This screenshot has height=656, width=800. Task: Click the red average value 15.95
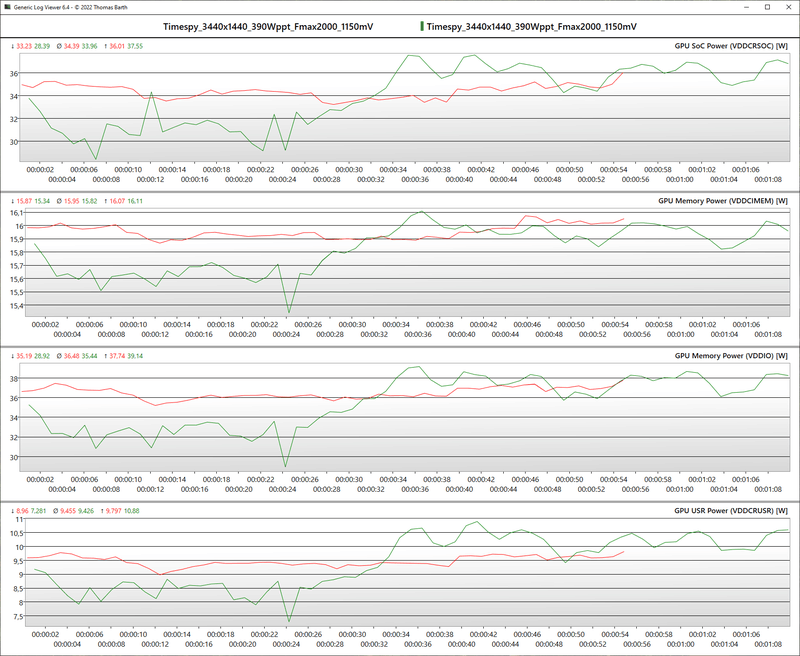71,201
